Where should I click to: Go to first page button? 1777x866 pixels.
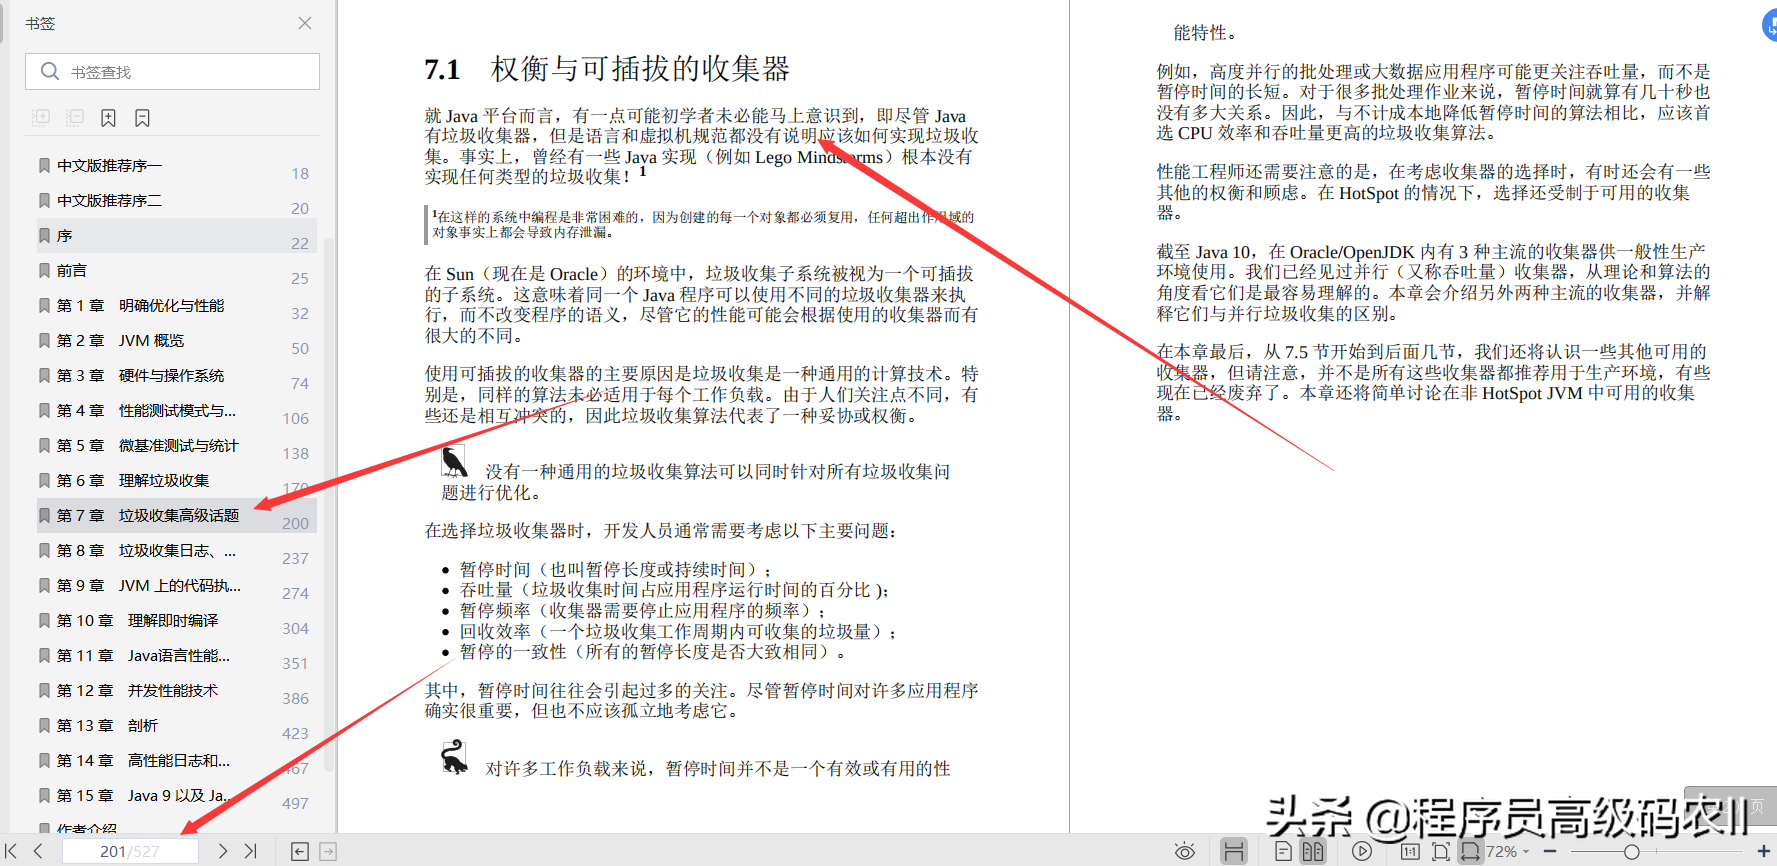[12, 851]
